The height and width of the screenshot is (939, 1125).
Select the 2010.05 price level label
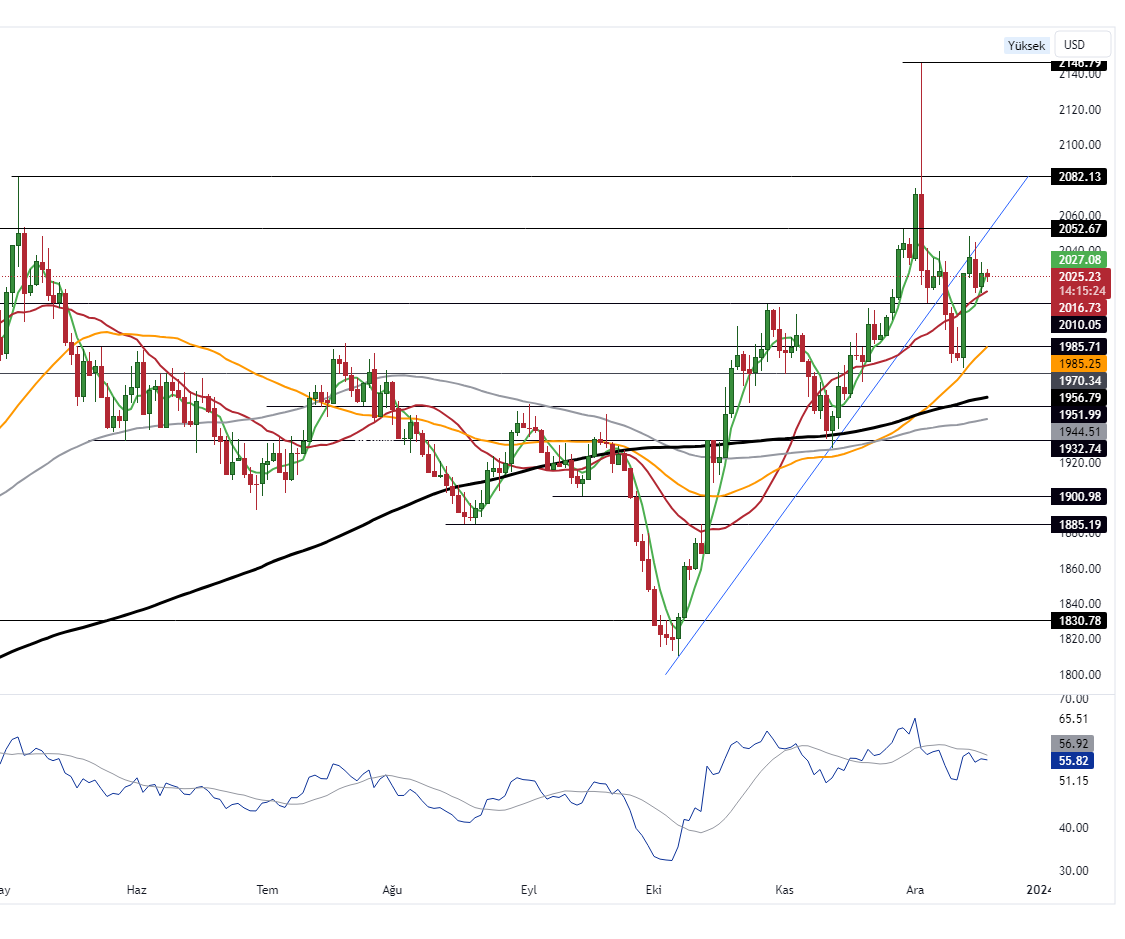coord(1079,325)
